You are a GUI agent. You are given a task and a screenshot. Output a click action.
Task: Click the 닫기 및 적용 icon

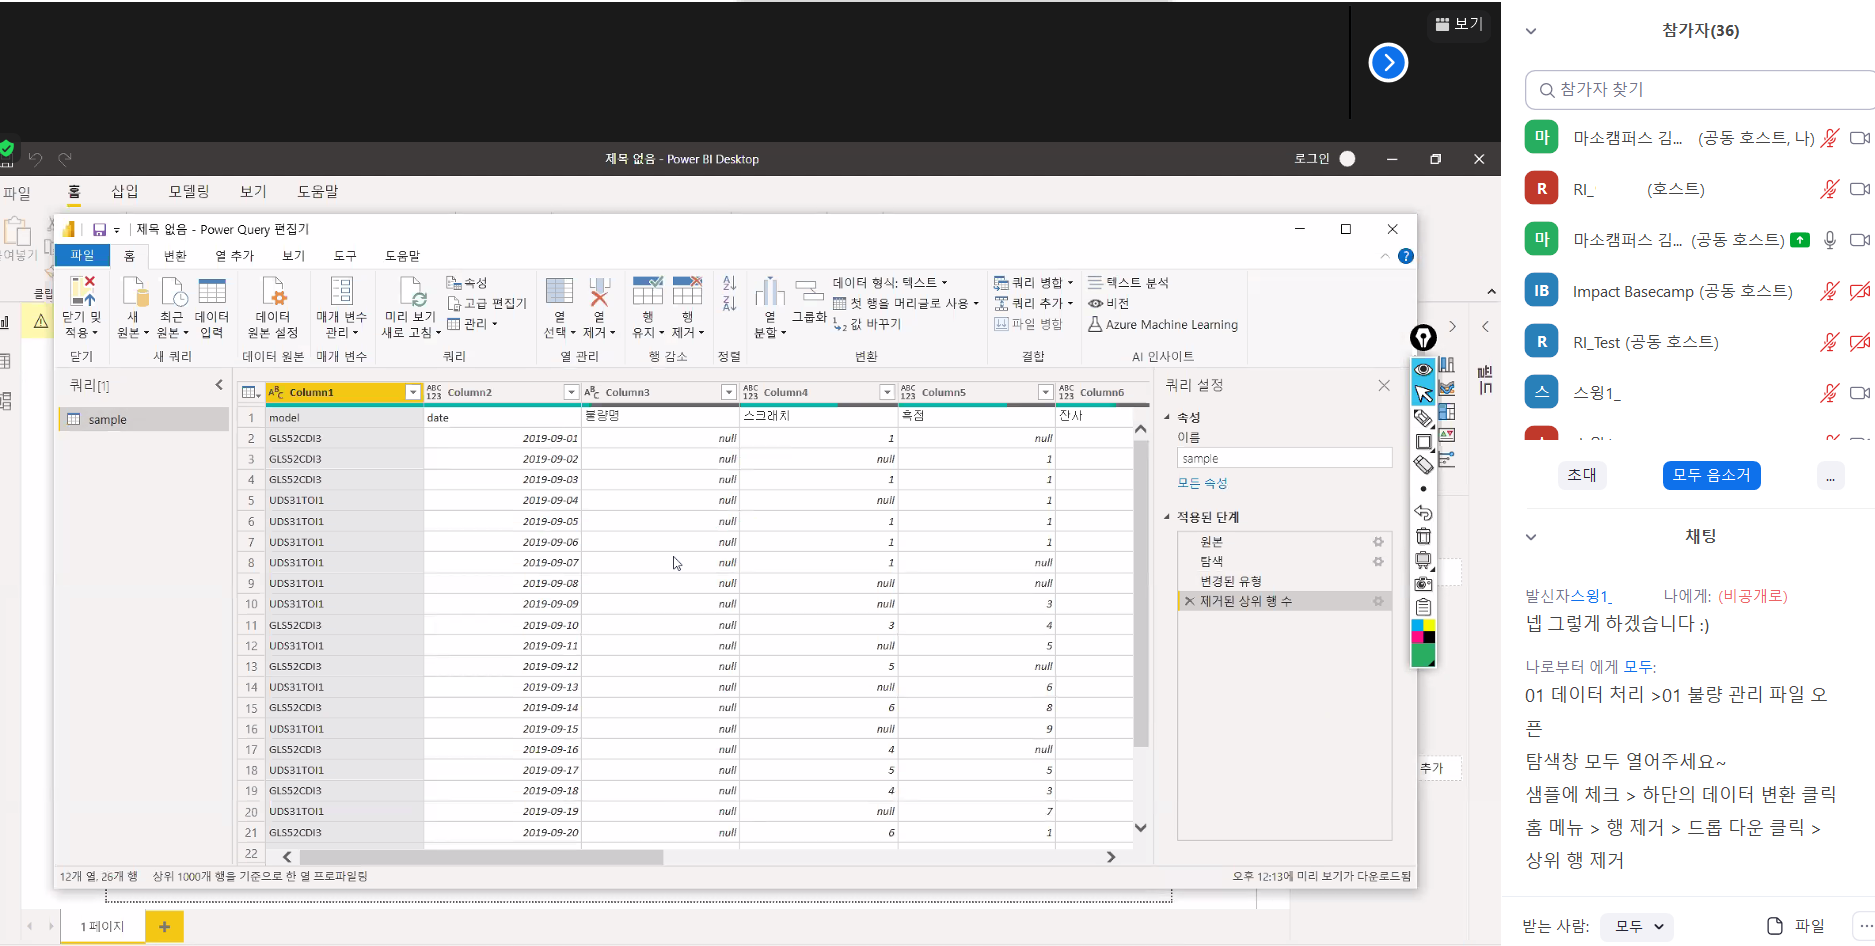click(x=81, y=293)
